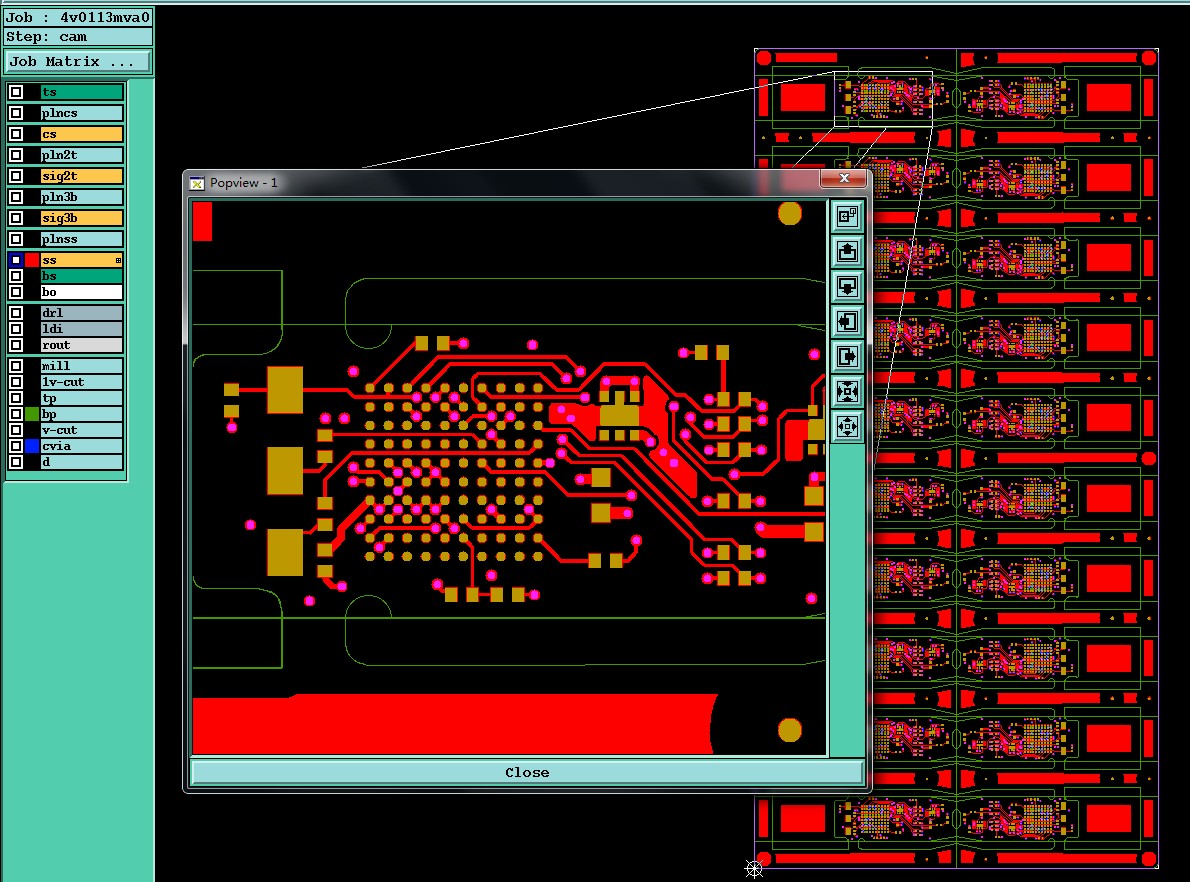Viewport: 1190px width, 882px height.
Task: Toggle the pln3b layer display checkbox
Action: tap(16, 197)
